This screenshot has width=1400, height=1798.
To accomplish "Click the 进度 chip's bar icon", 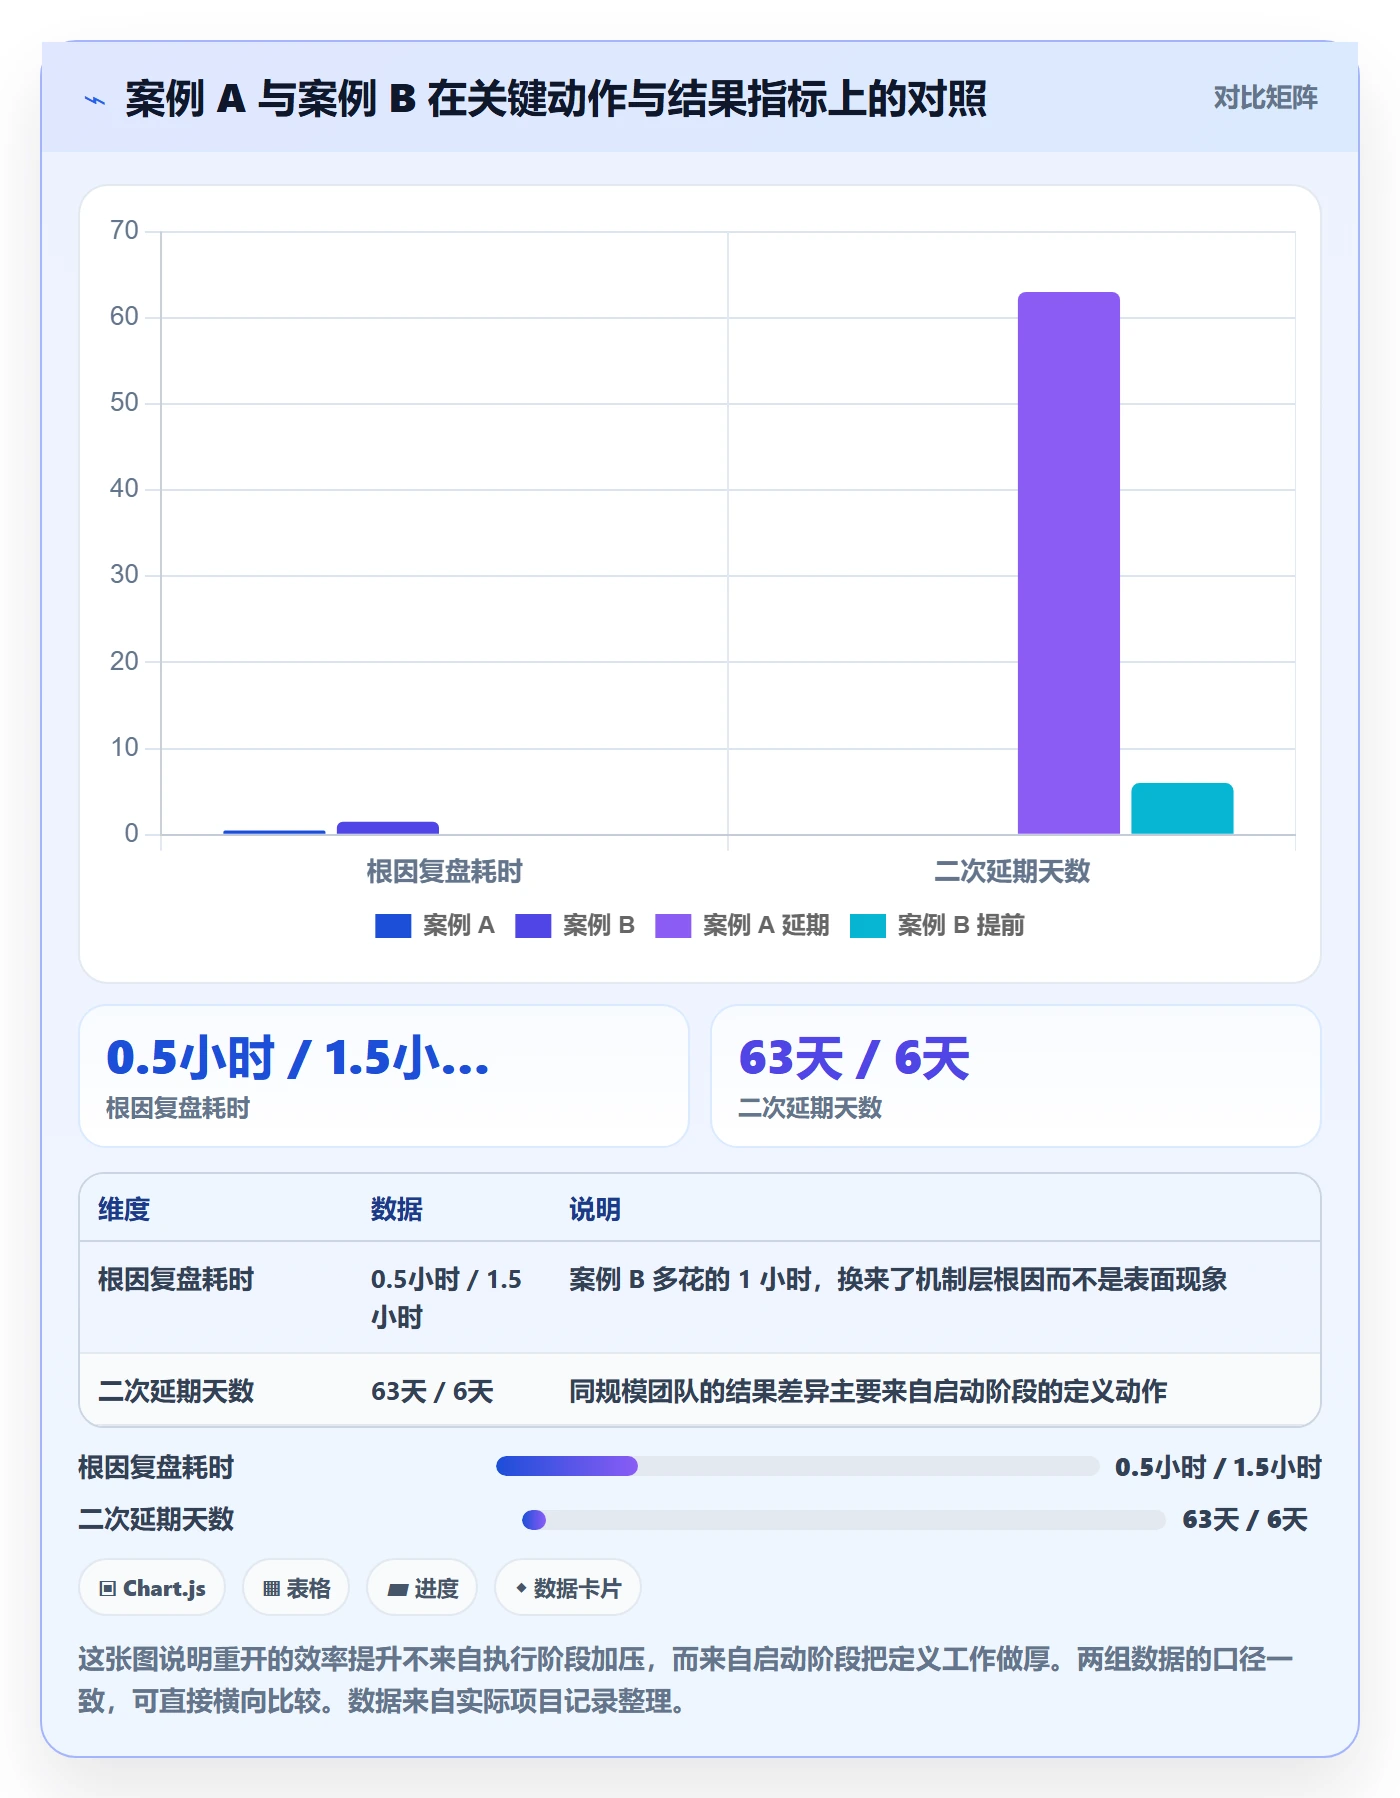I will (397, 1589).
